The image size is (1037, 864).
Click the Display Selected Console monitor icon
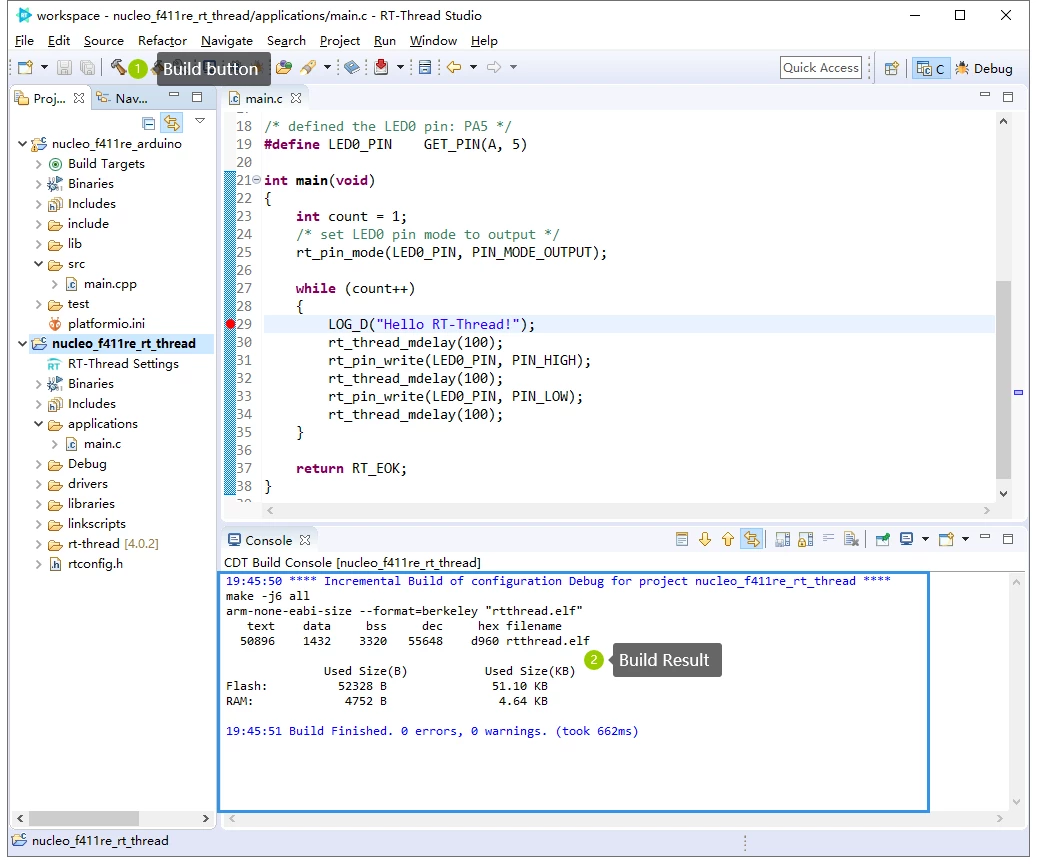tap(907, 539)
